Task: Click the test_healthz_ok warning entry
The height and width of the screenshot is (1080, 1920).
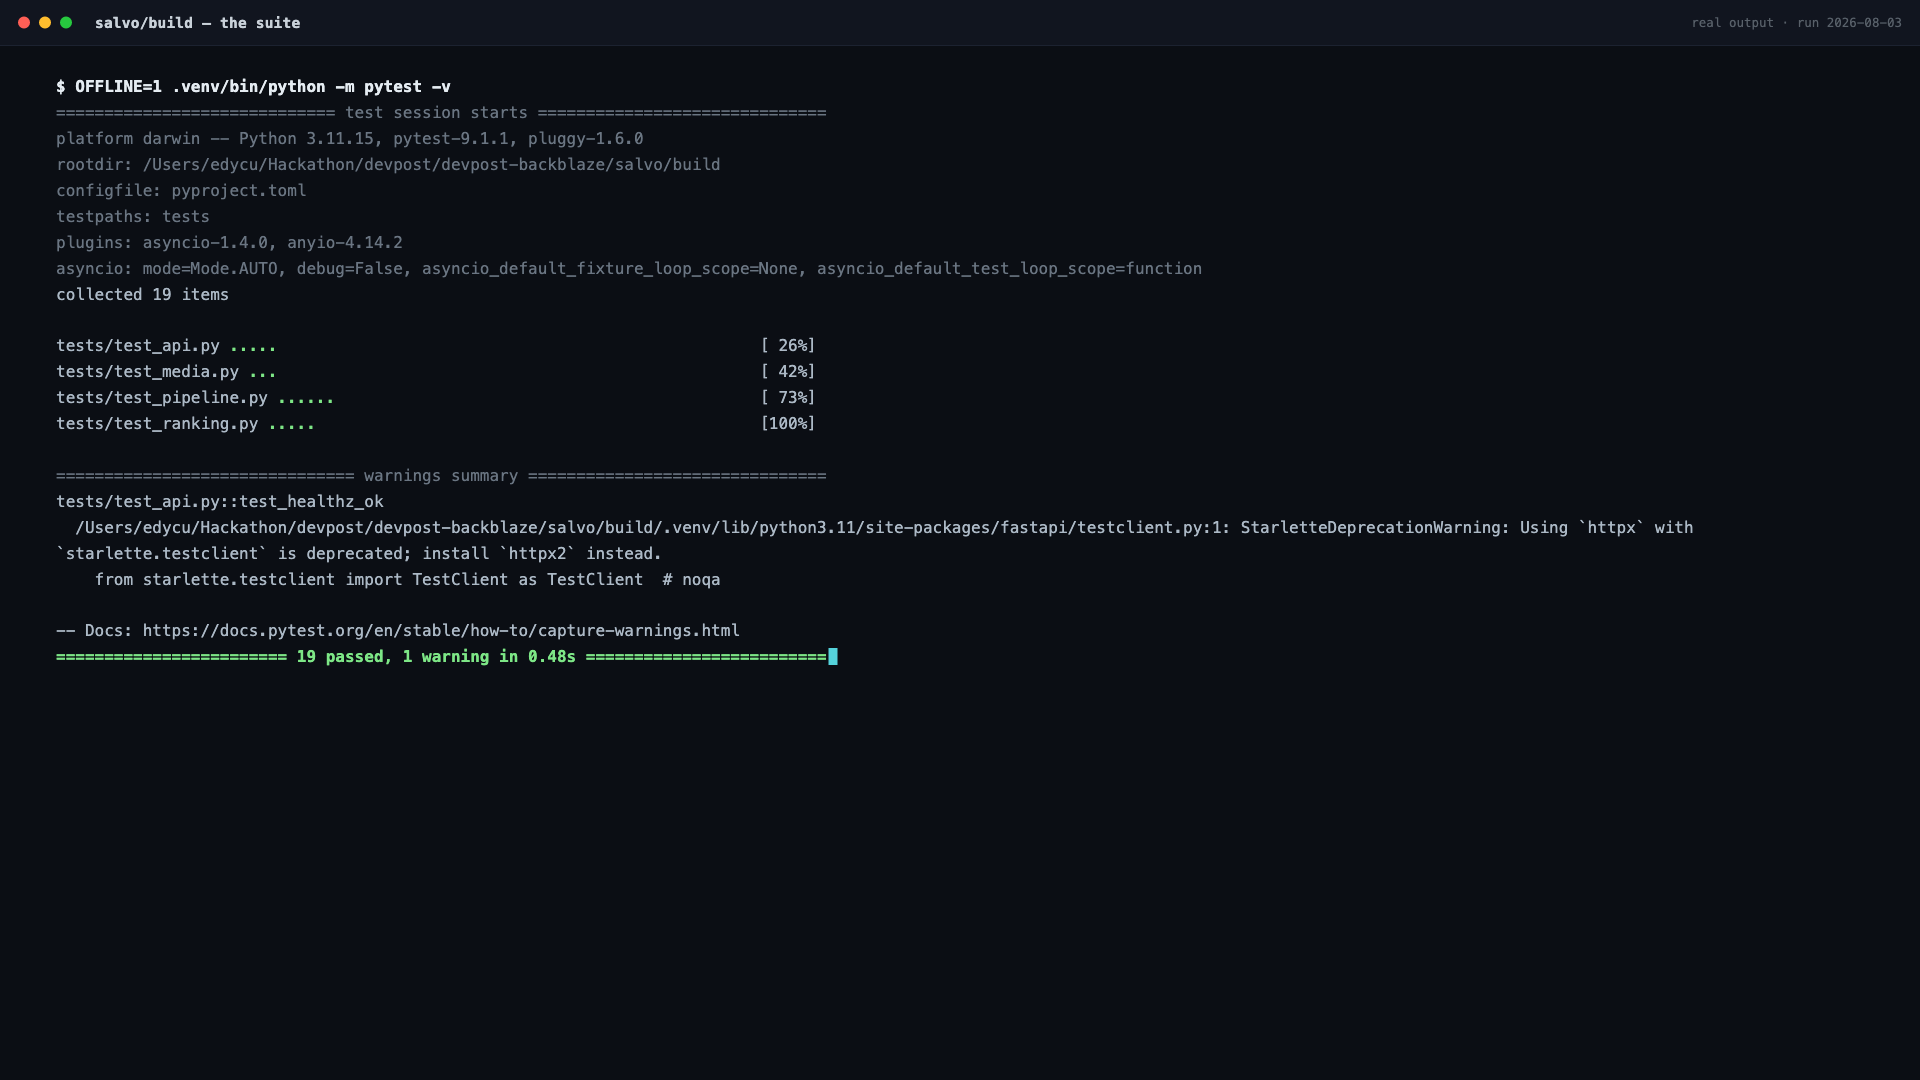Action: coord(220,502)
